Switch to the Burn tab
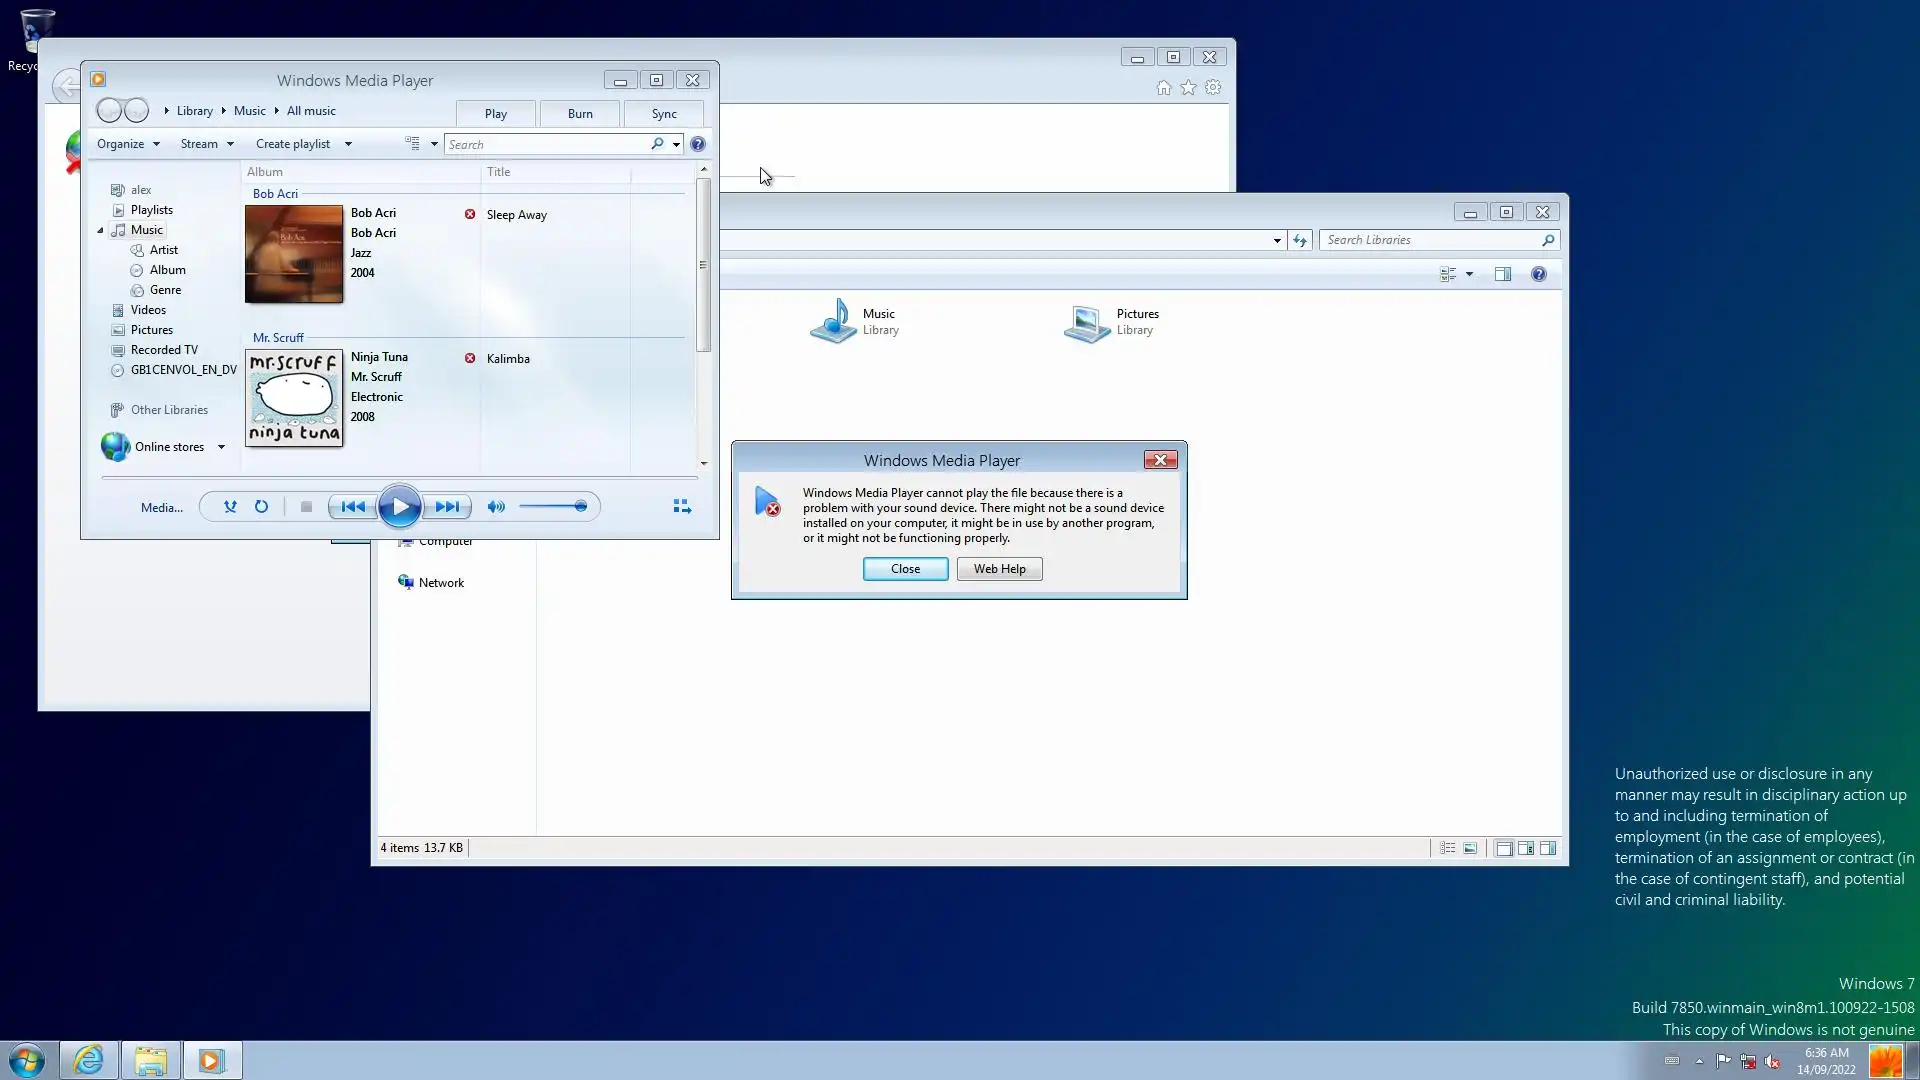This screenshot has width=1920, height=1080. tap(580, 114)
